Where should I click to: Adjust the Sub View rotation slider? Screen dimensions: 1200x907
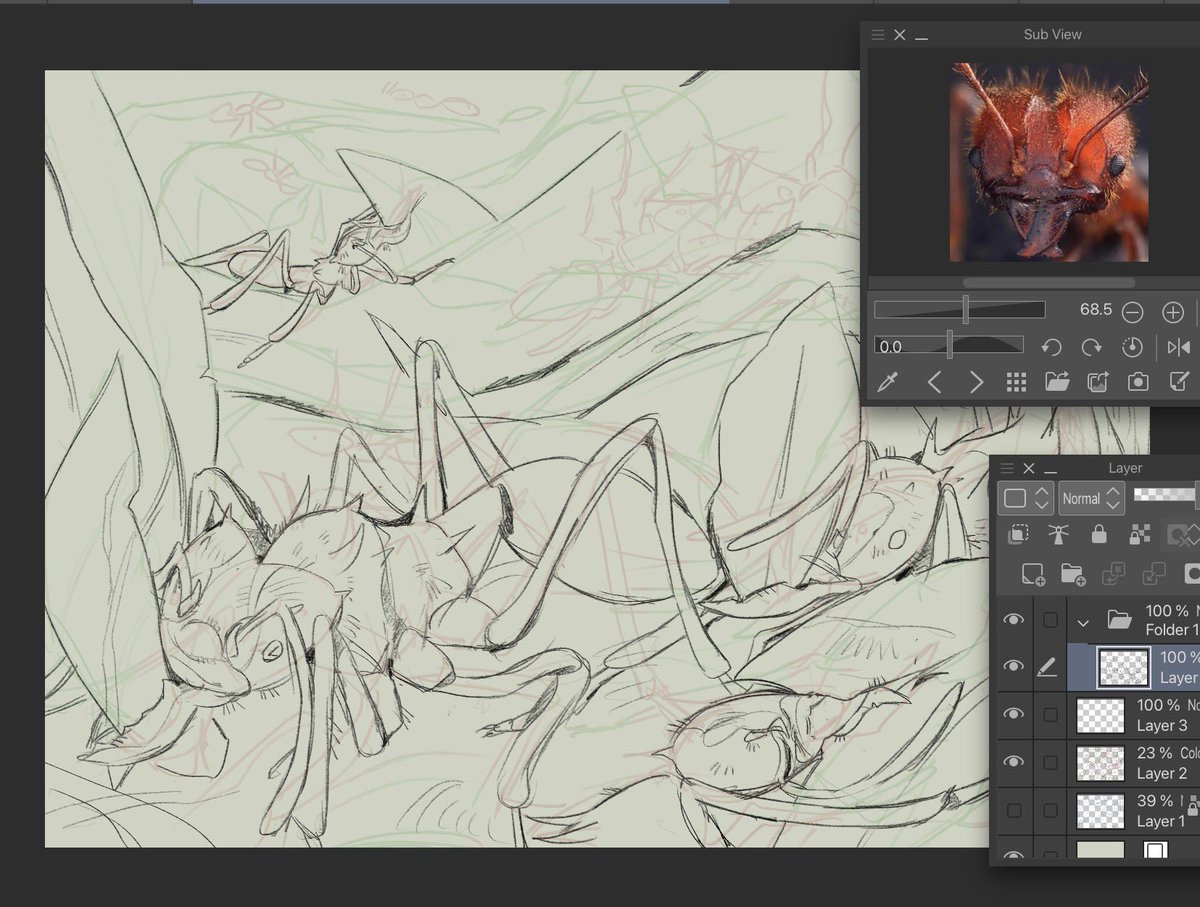point(949,346)
